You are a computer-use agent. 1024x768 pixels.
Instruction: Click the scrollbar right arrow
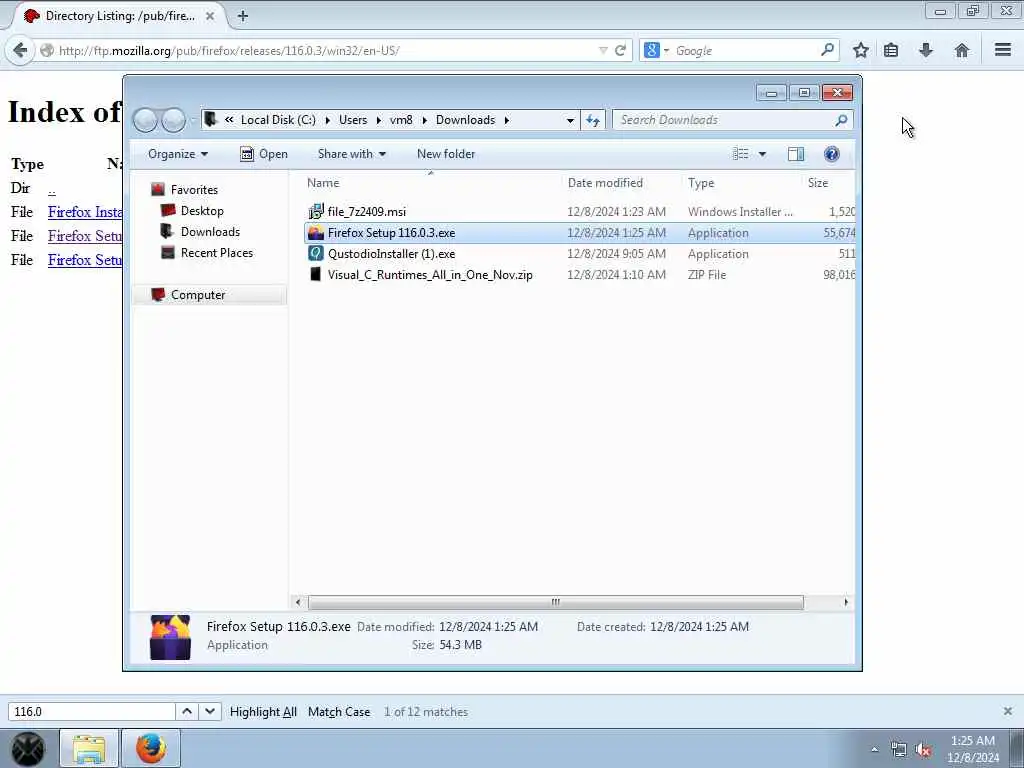click(x=846, y=602)
